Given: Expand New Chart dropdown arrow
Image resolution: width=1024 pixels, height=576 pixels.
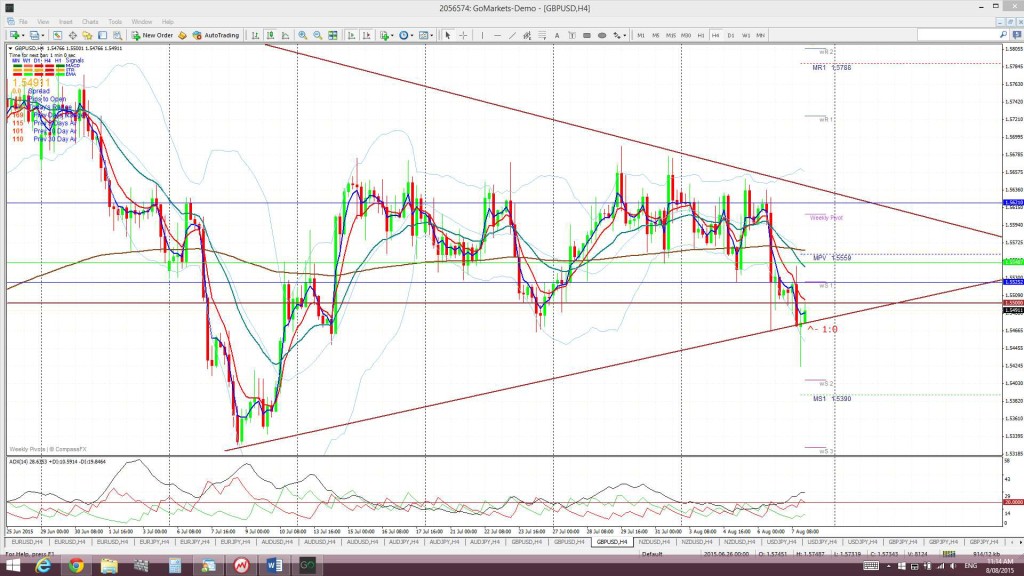Looking at the screenshot, I should coord(23,35).
